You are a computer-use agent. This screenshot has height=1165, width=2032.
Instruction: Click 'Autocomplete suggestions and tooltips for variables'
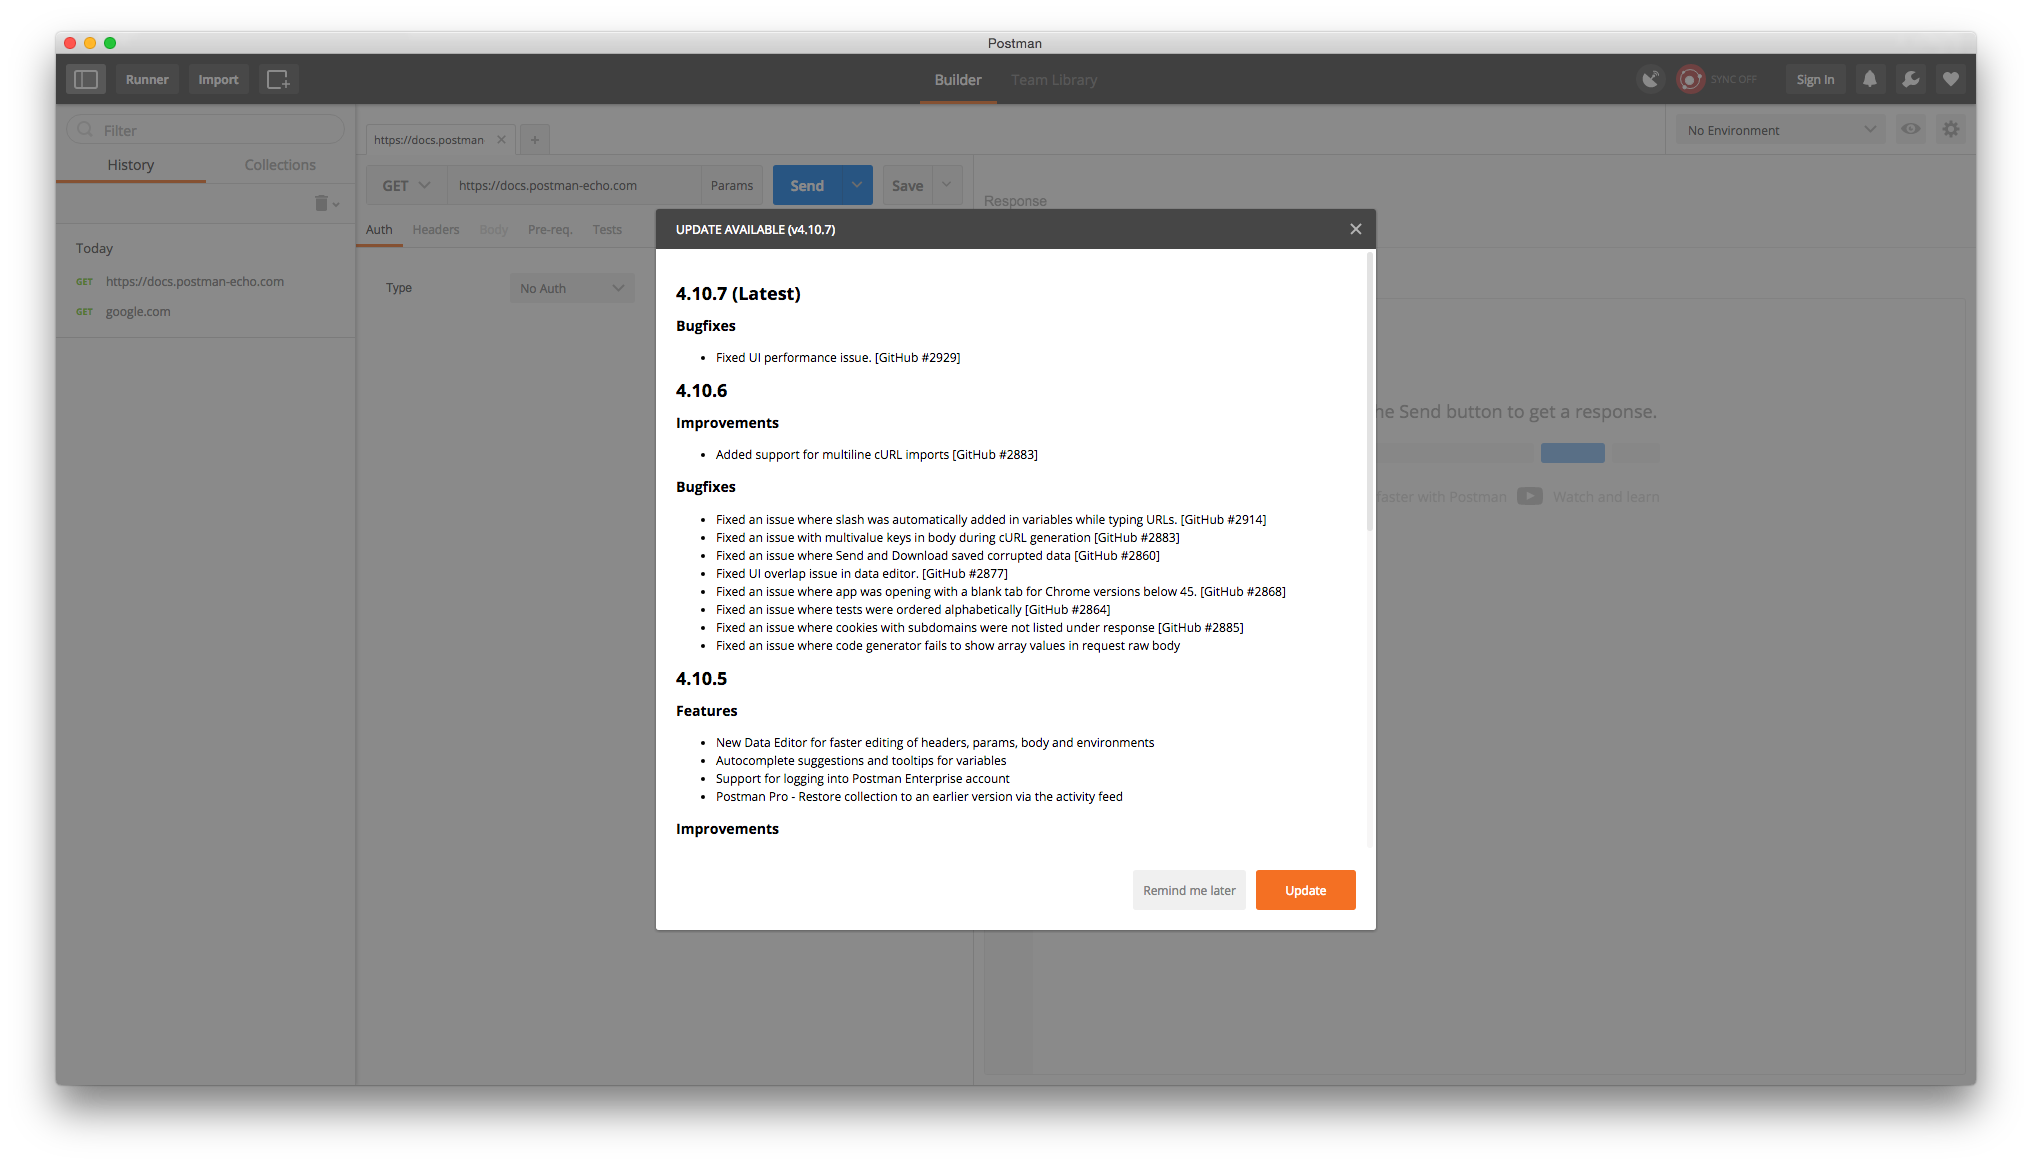tap(861, 760)
